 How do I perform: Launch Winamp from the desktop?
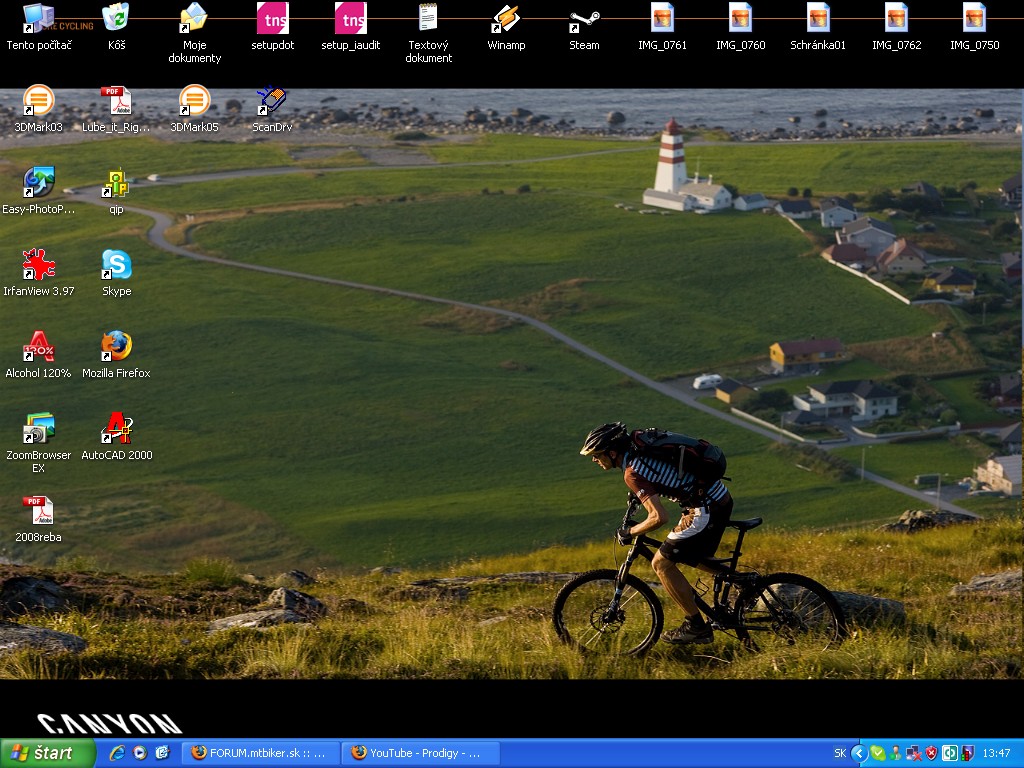point(506,20)
